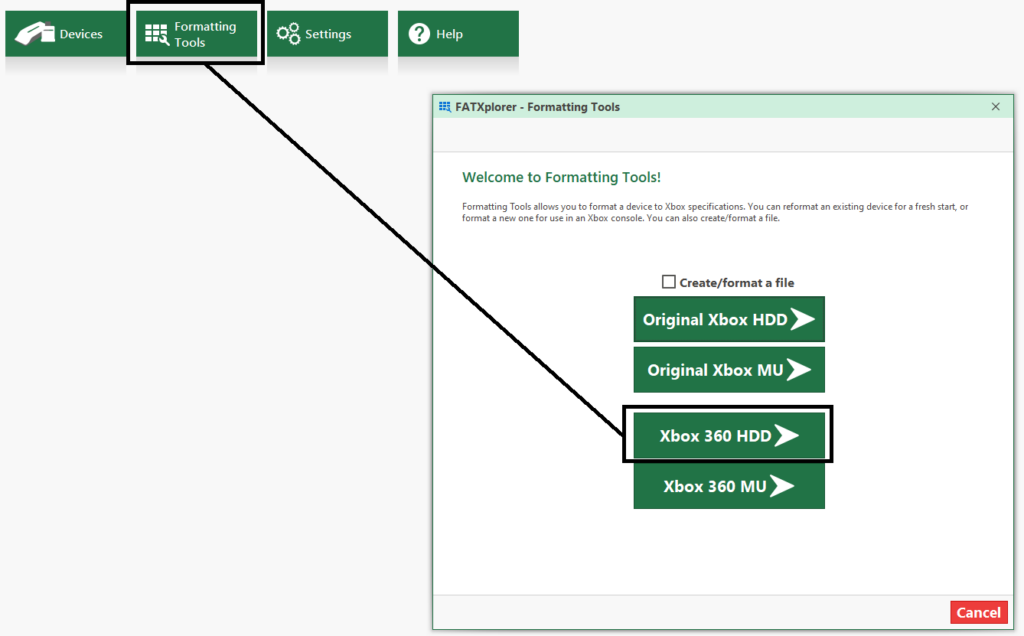
Task: Cancel the Formatting Tools dialog
Action: coord(978,612)
